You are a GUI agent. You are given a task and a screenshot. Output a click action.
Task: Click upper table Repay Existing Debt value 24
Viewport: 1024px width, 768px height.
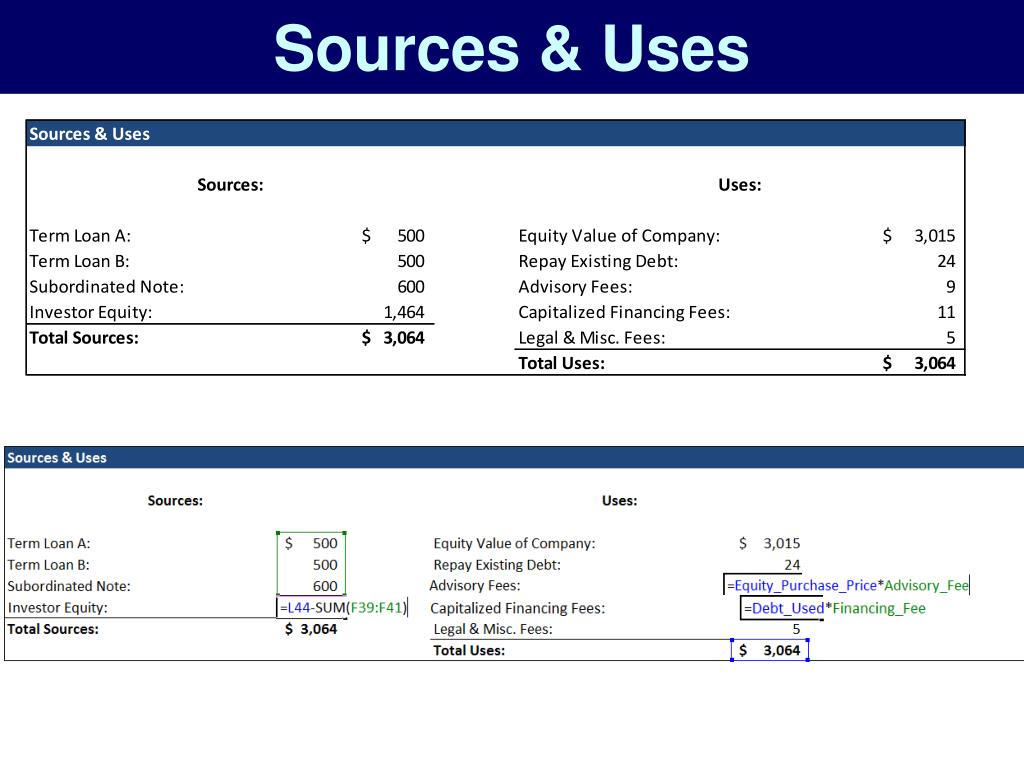pyautogui.click(x=946, y=261)
